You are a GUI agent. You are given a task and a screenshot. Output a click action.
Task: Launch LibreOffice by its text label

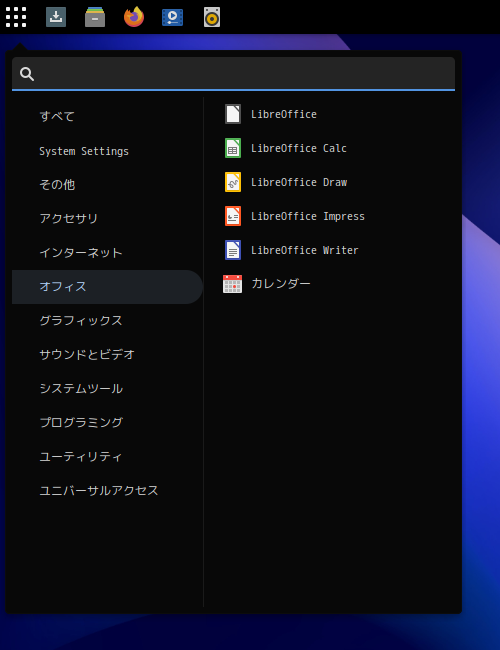(x=284, y=114)
